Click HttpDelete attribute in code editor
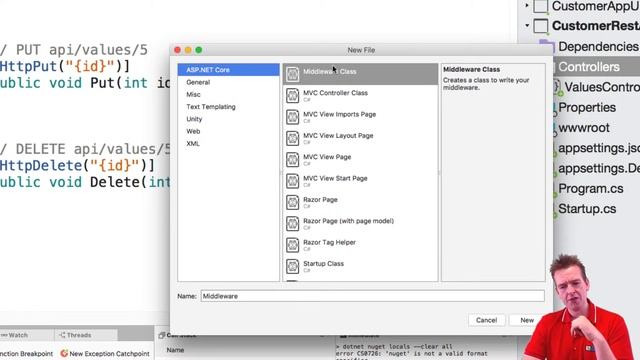This screenshot has height=360, width=640. 41,165
